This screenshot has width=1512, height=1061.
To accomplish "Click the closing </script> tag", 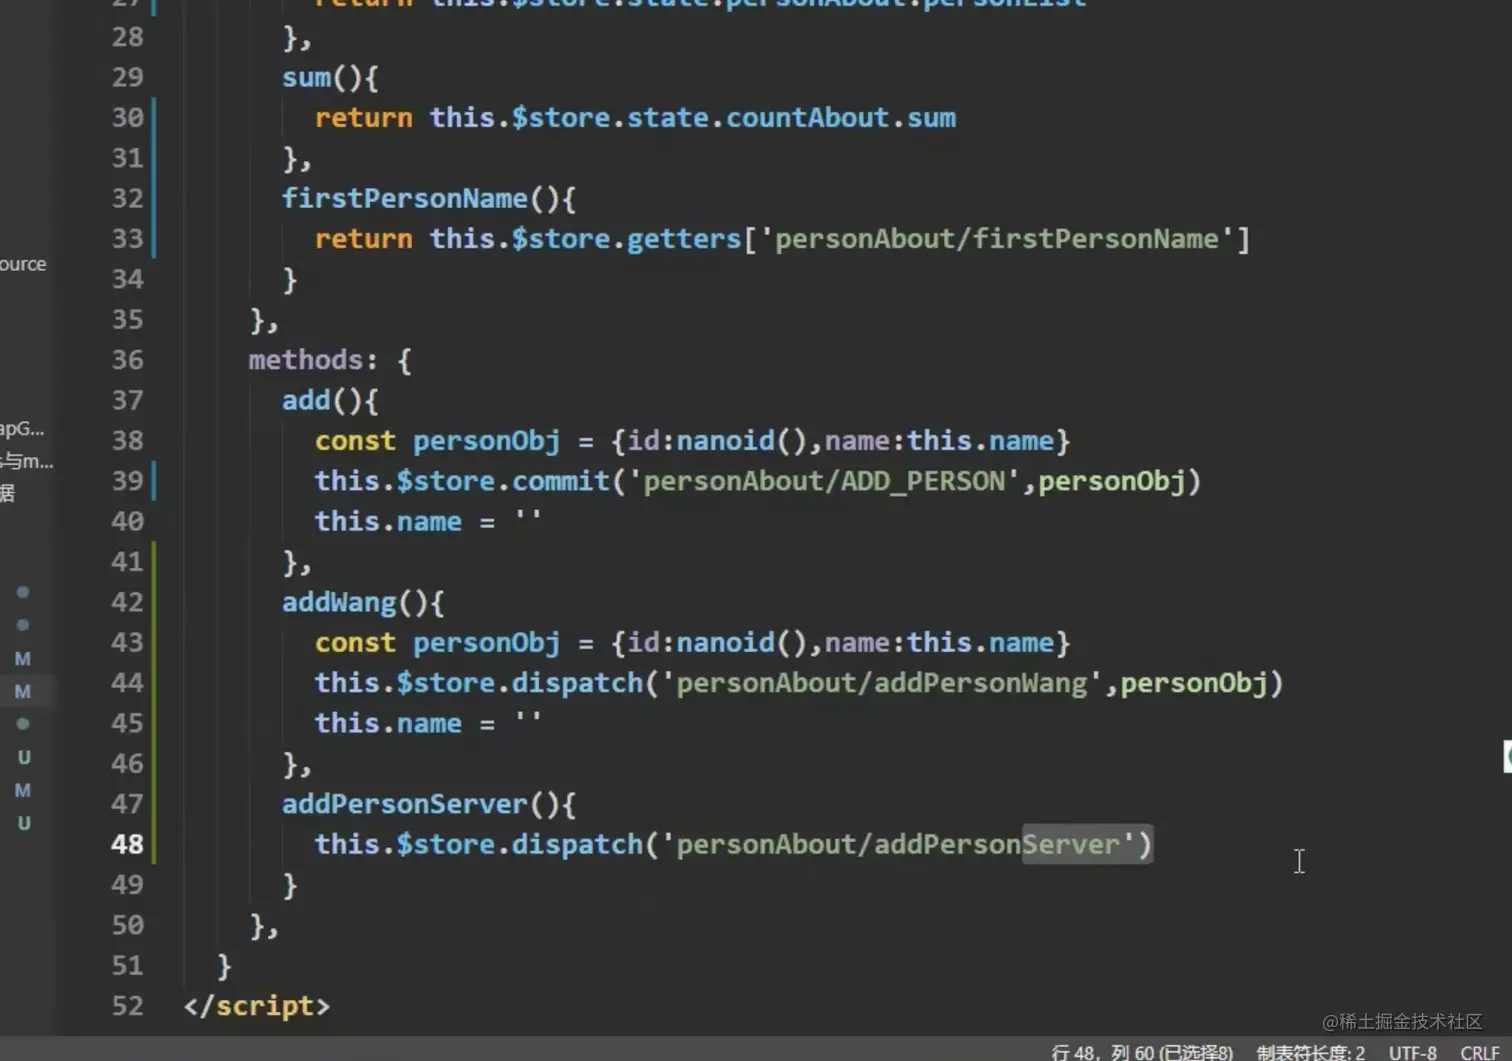I will pos(257,1006).
